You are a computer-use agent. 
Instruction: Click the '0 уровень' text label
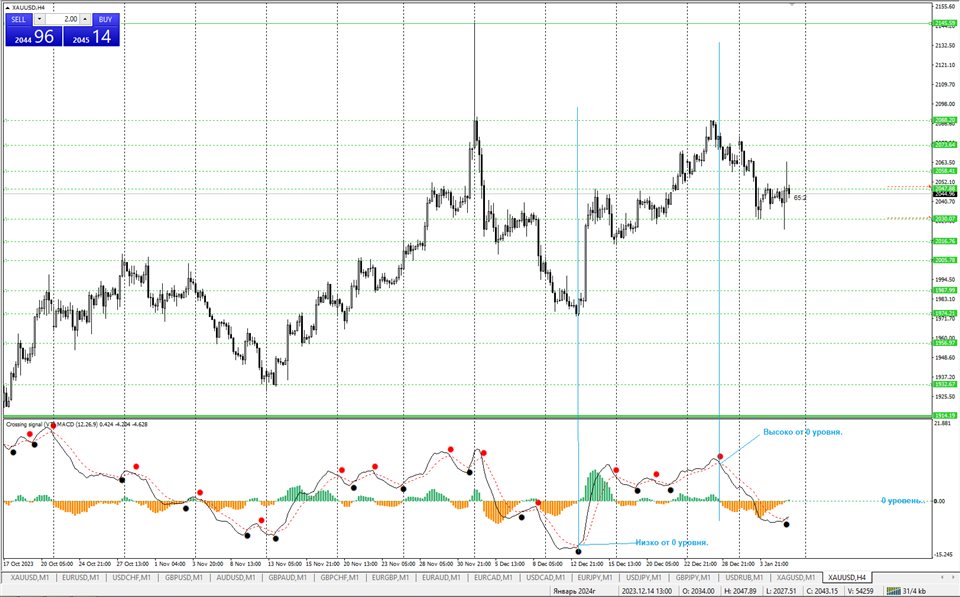[x=902, y=501]
